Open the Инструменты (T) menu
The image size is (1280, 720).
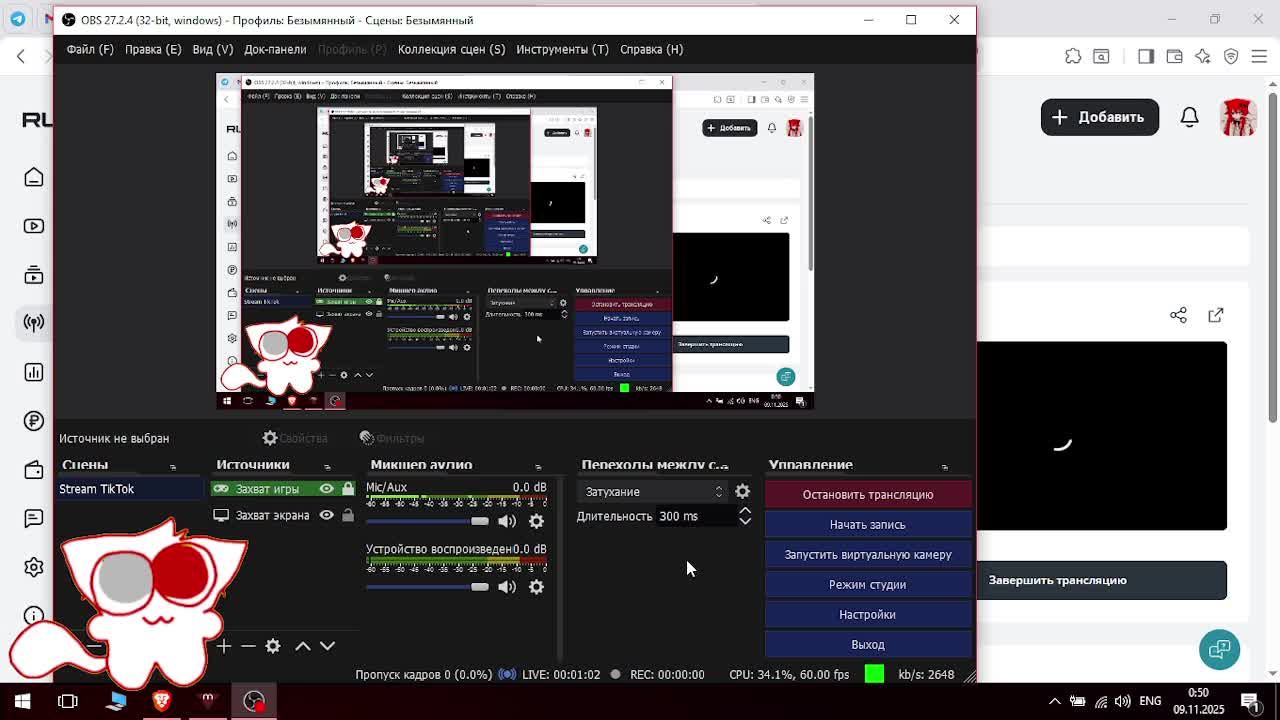562,49
